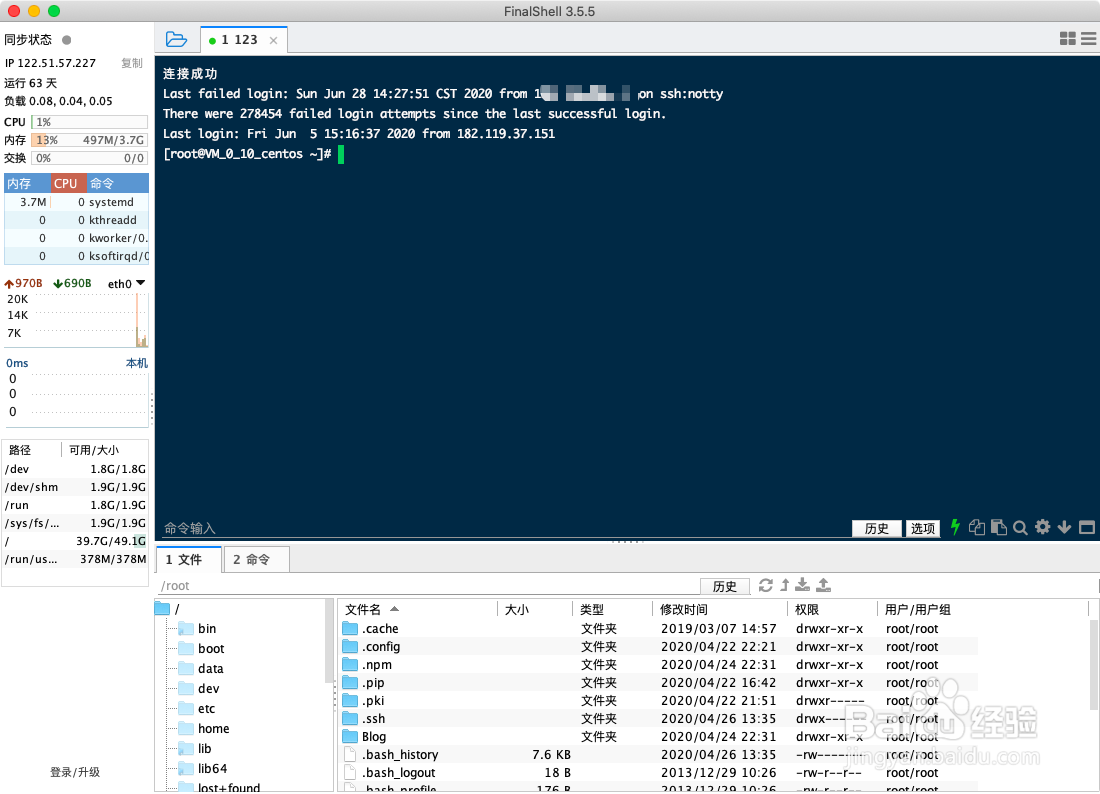Image resolution: width=1100 pixels, height=794 pixels.
Task: Click the 选项 options button
Action: [x=923, y=528]
